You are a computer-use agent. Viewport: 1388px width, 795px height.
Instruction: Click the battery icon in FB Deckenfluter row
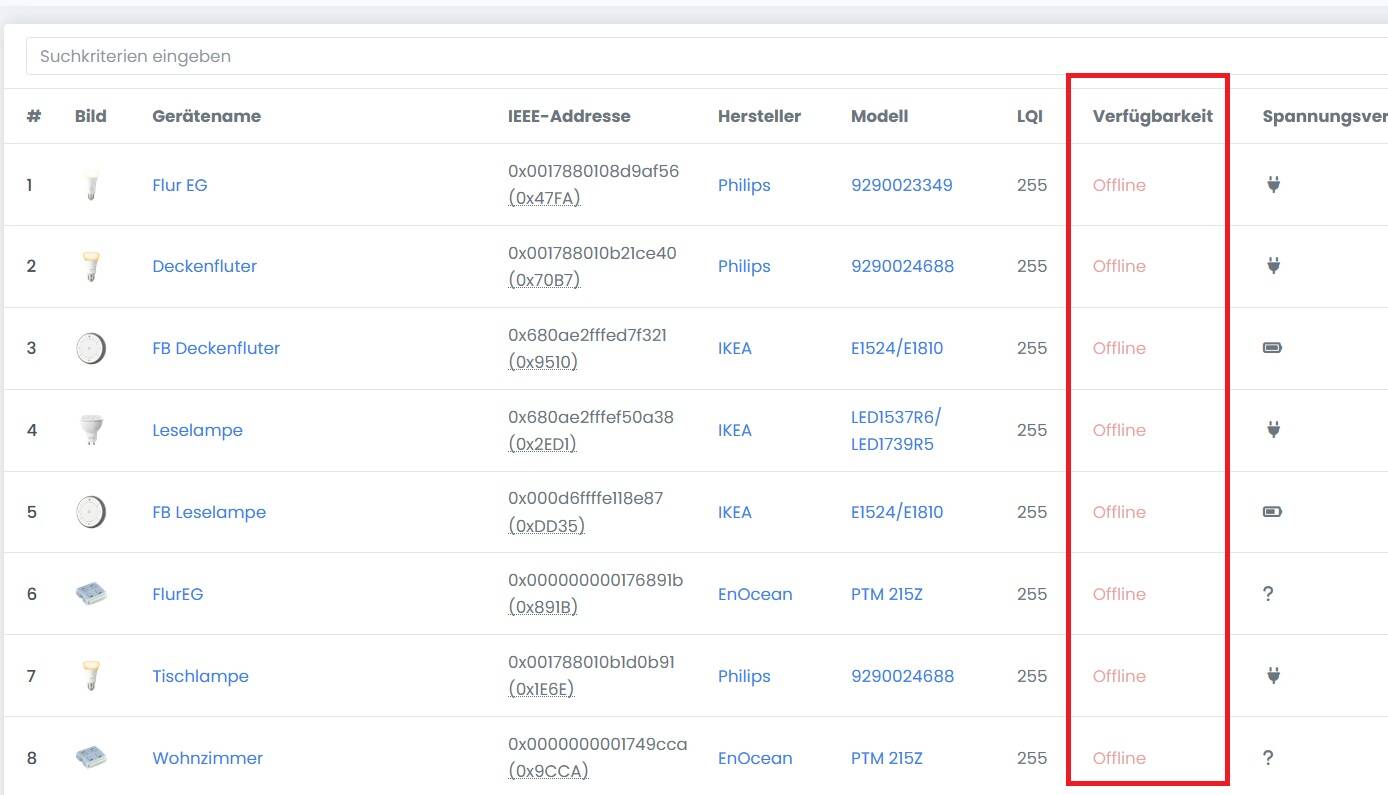click(x=1272, y=348)
